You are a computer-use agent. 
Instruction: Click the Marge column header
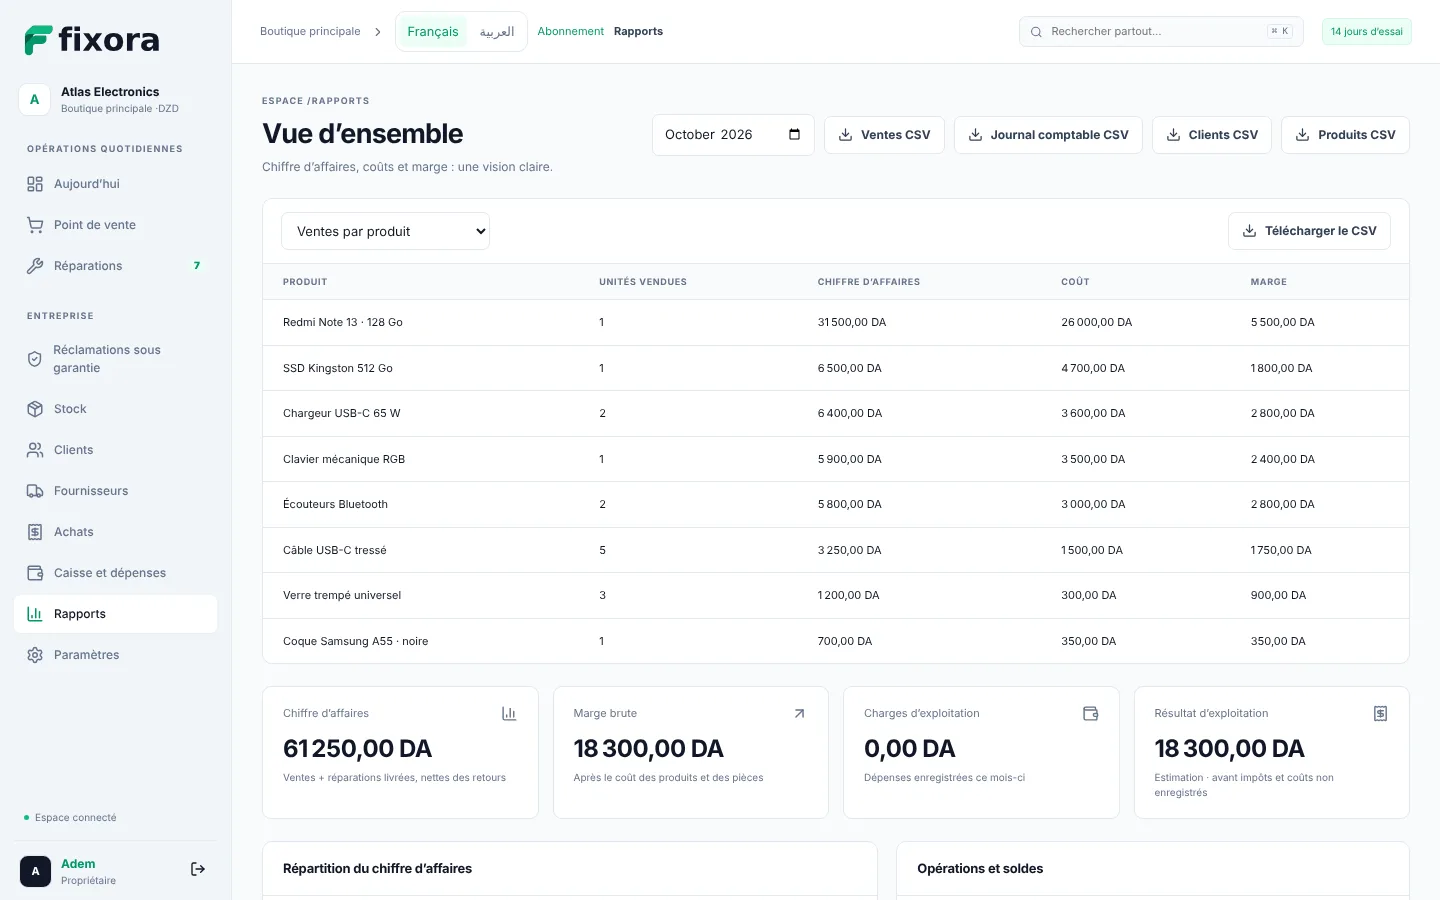[x=1268, y=282]
